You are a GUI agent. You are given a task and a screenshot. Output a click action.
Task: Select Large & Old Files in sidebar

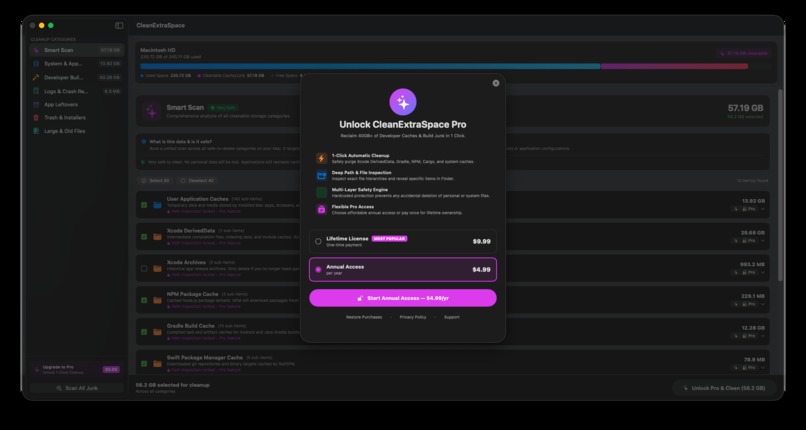77,131
